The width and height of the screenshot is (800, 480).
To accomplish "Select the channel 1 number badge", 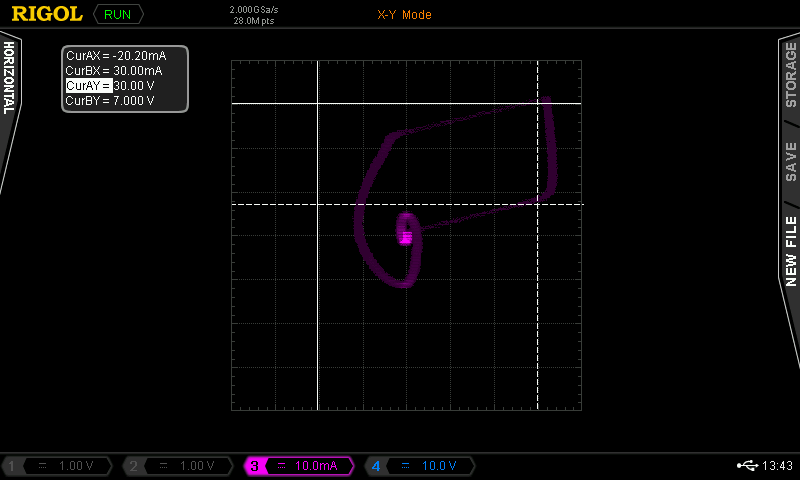I will tap(12, 466).
